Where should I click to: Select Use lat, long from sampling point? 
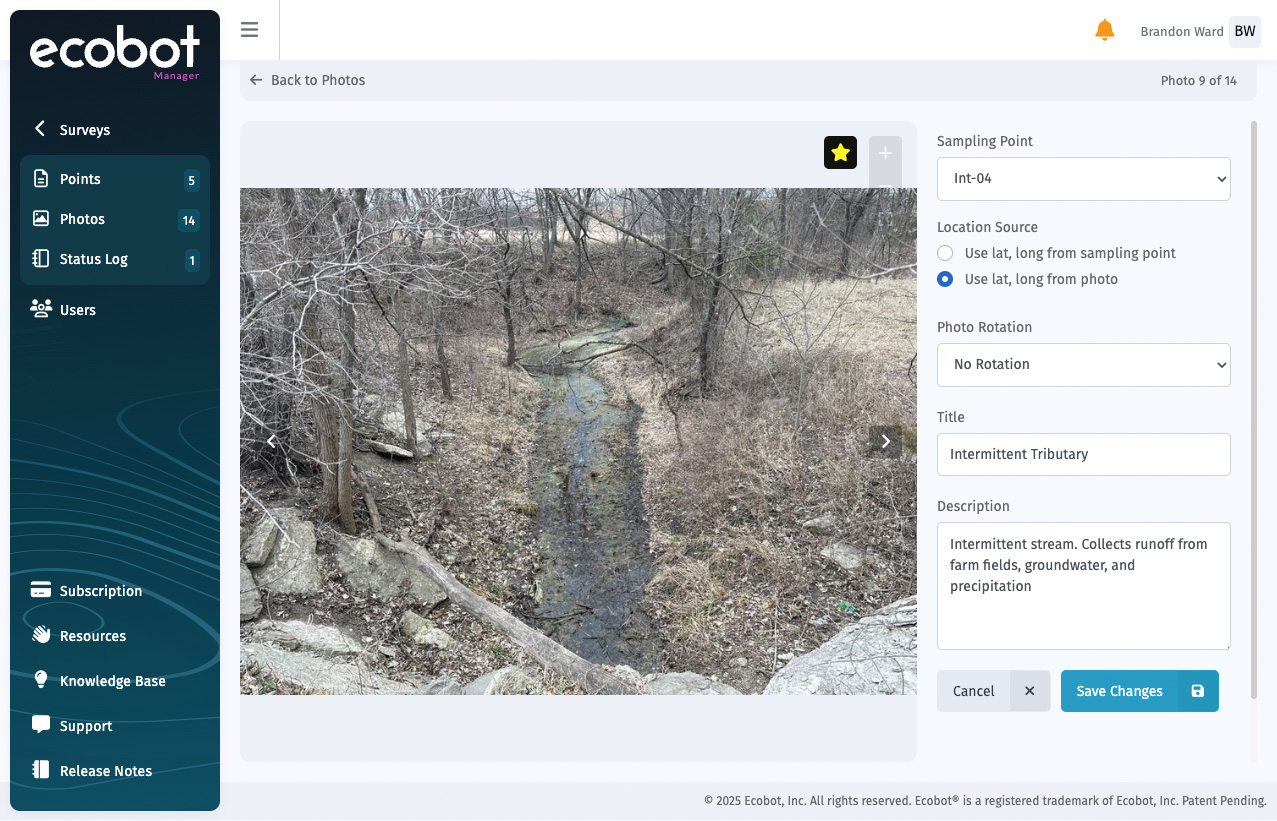(945, 253)
